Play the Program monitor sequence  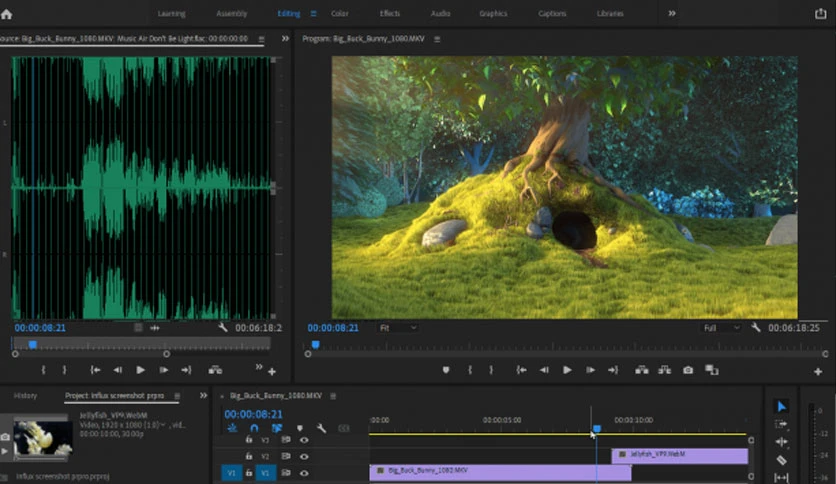point(567,370)
